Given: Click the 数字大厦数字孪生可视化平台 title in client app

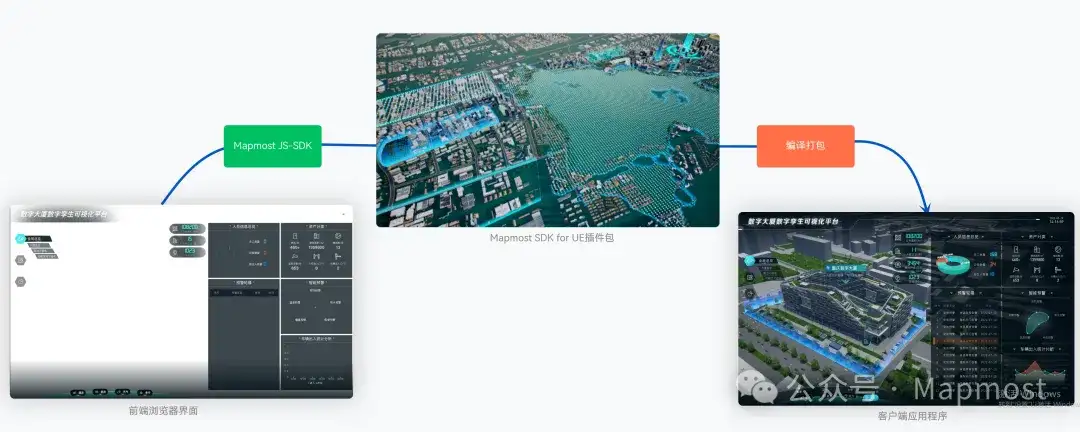Looking at the screenshot, I should tap(793, 222).
